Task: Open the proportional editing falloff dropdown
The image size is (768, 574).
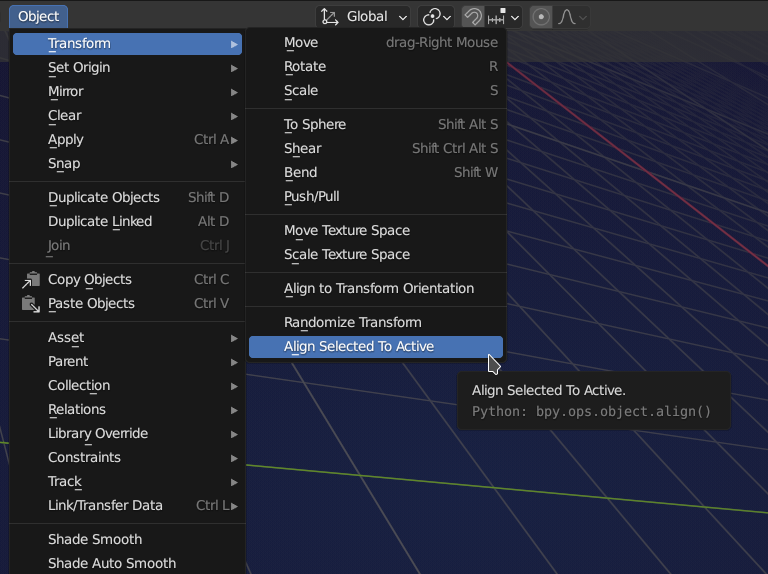Action: (x=572, y=17)
